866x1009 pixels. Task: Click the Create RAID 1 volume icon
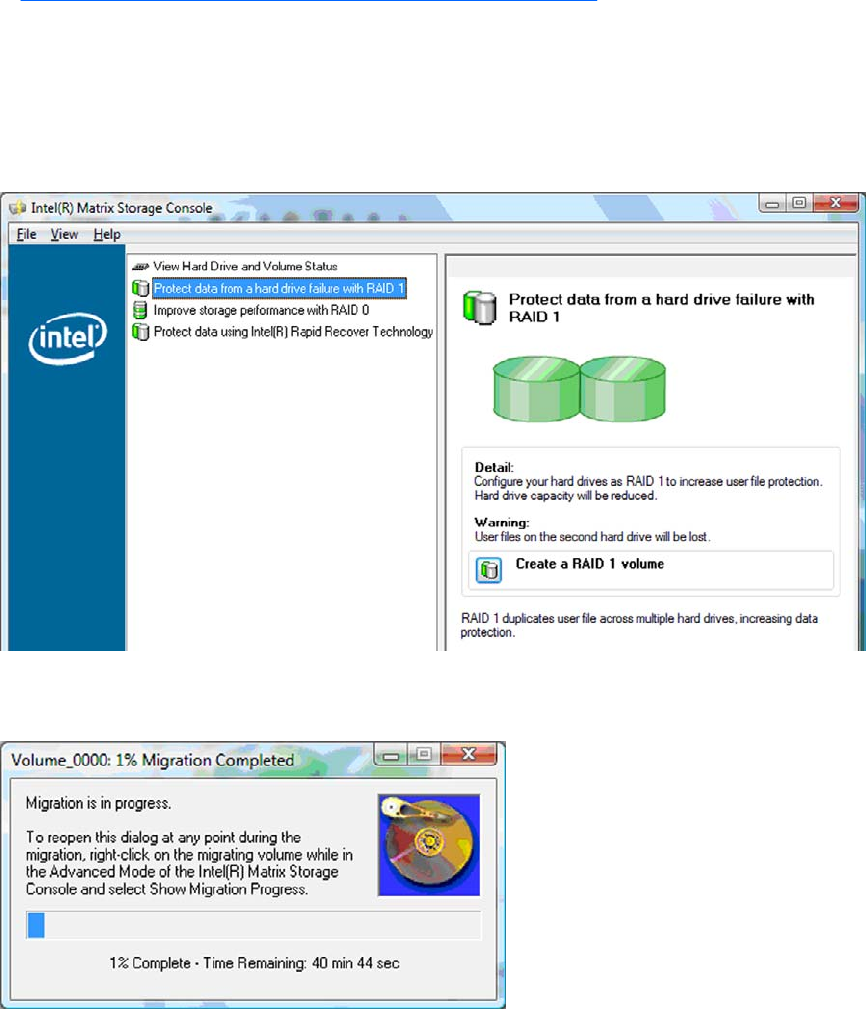(x=488, y=569)
